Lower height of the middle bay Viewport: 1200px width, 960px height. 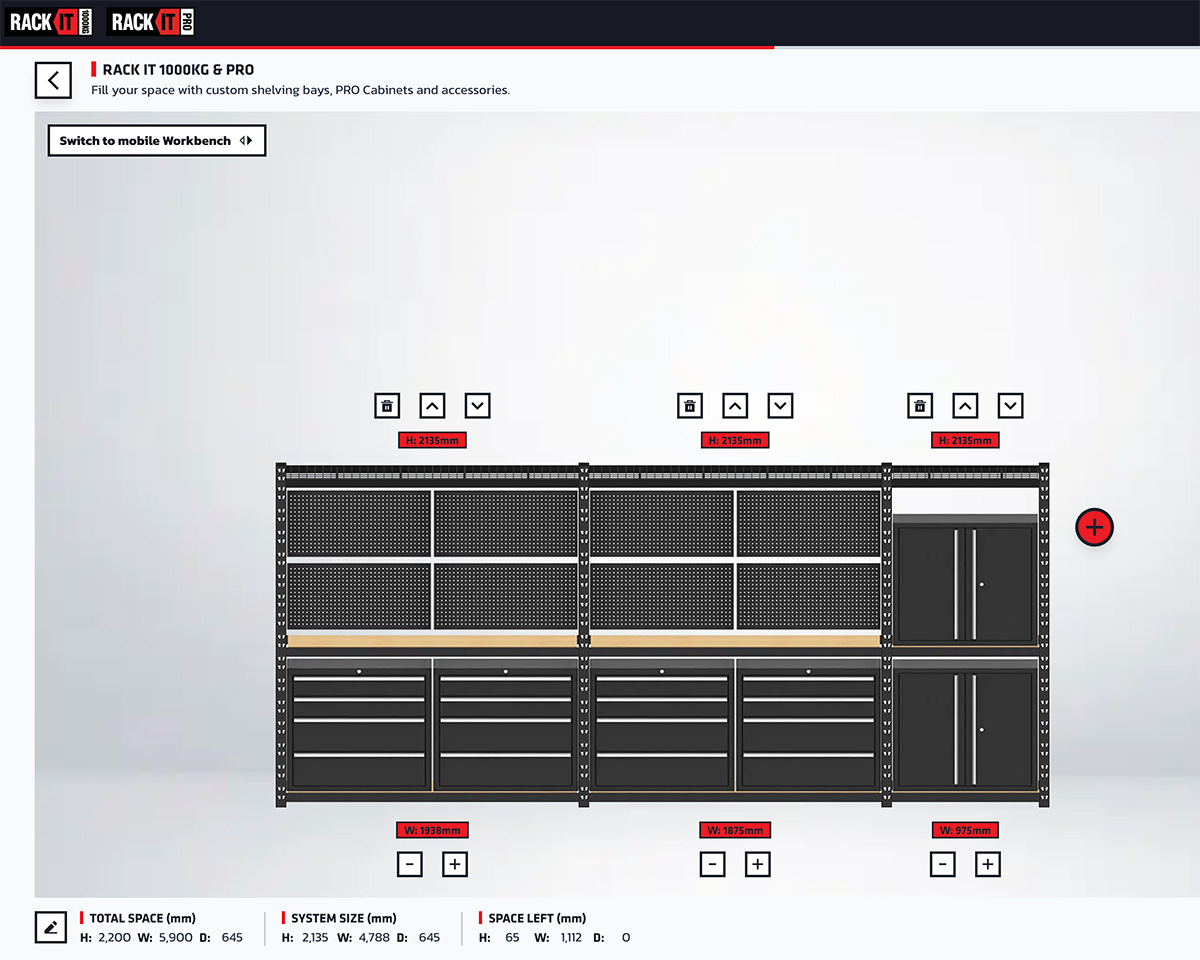(781, 406)
